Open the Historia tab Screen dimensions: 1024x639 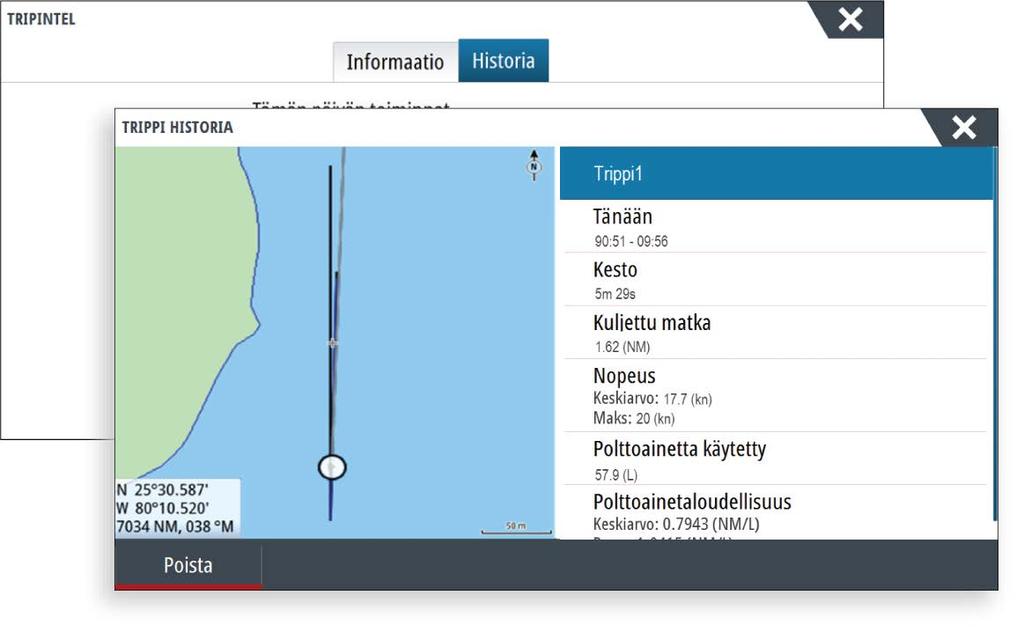pyautogui.click(x=504, y=61)
